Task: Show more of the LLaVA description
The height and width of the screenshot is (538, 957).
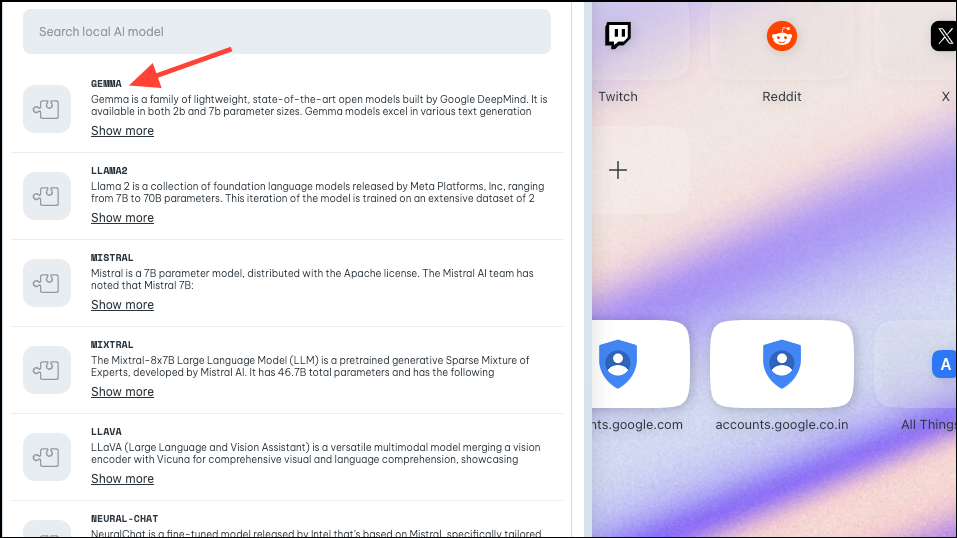Action: click(122, 479)
